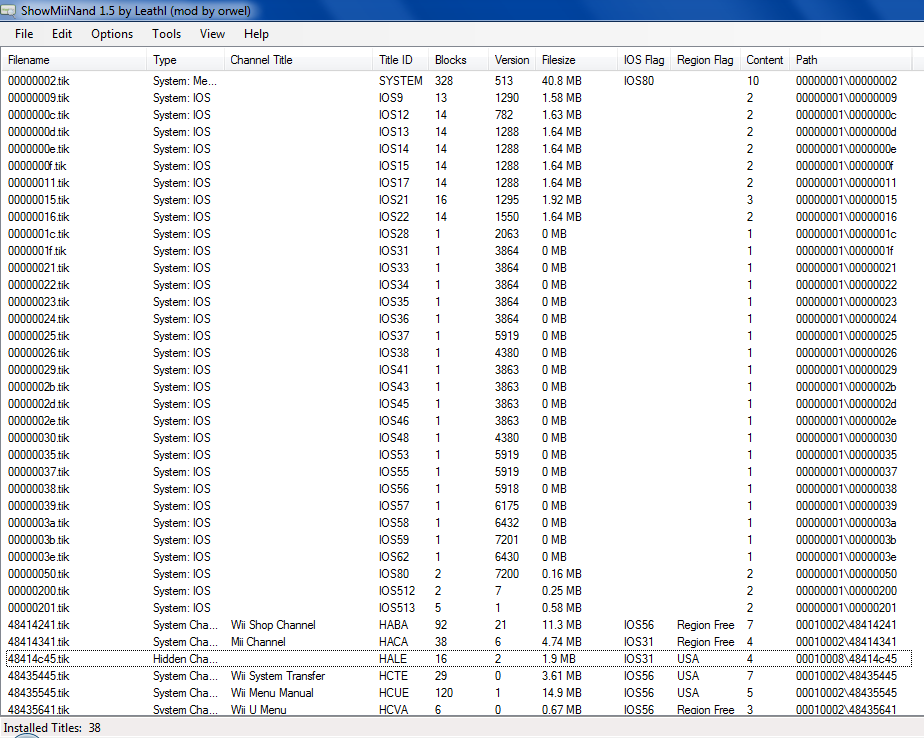The image size is (924, 738).
Task: Select the Mii Channel title entry
Action: tap(258, 642)
